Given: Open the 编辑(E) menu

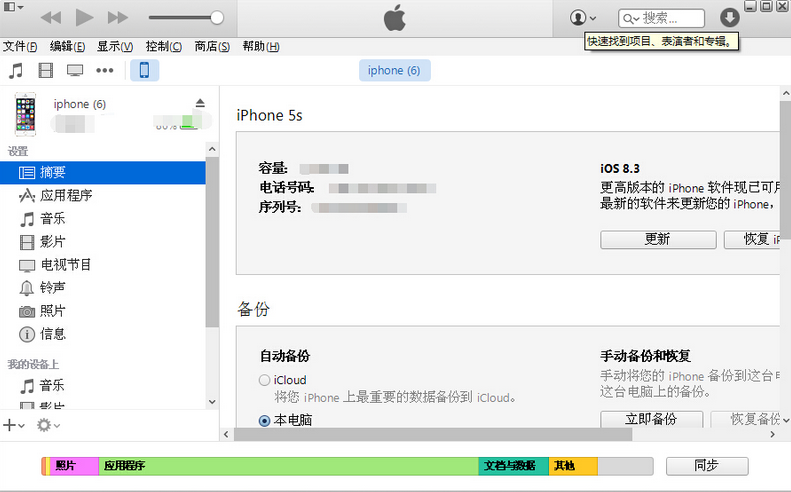Looking at the screenshot, I should tap(67, 46).
